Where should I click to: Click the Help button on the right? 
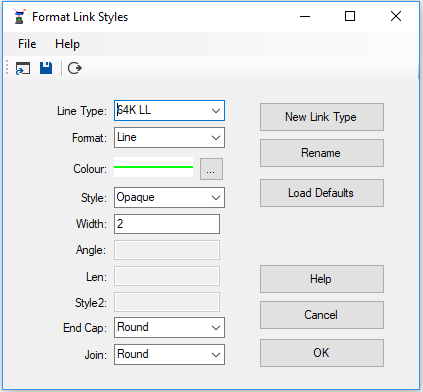click(x=322, y=279)
